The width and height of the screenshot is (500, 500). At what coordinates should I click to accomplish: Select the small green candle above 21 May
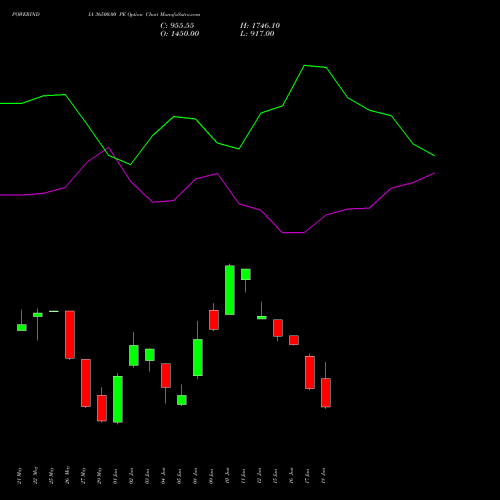pyautogui.click(x=22, y=327)
